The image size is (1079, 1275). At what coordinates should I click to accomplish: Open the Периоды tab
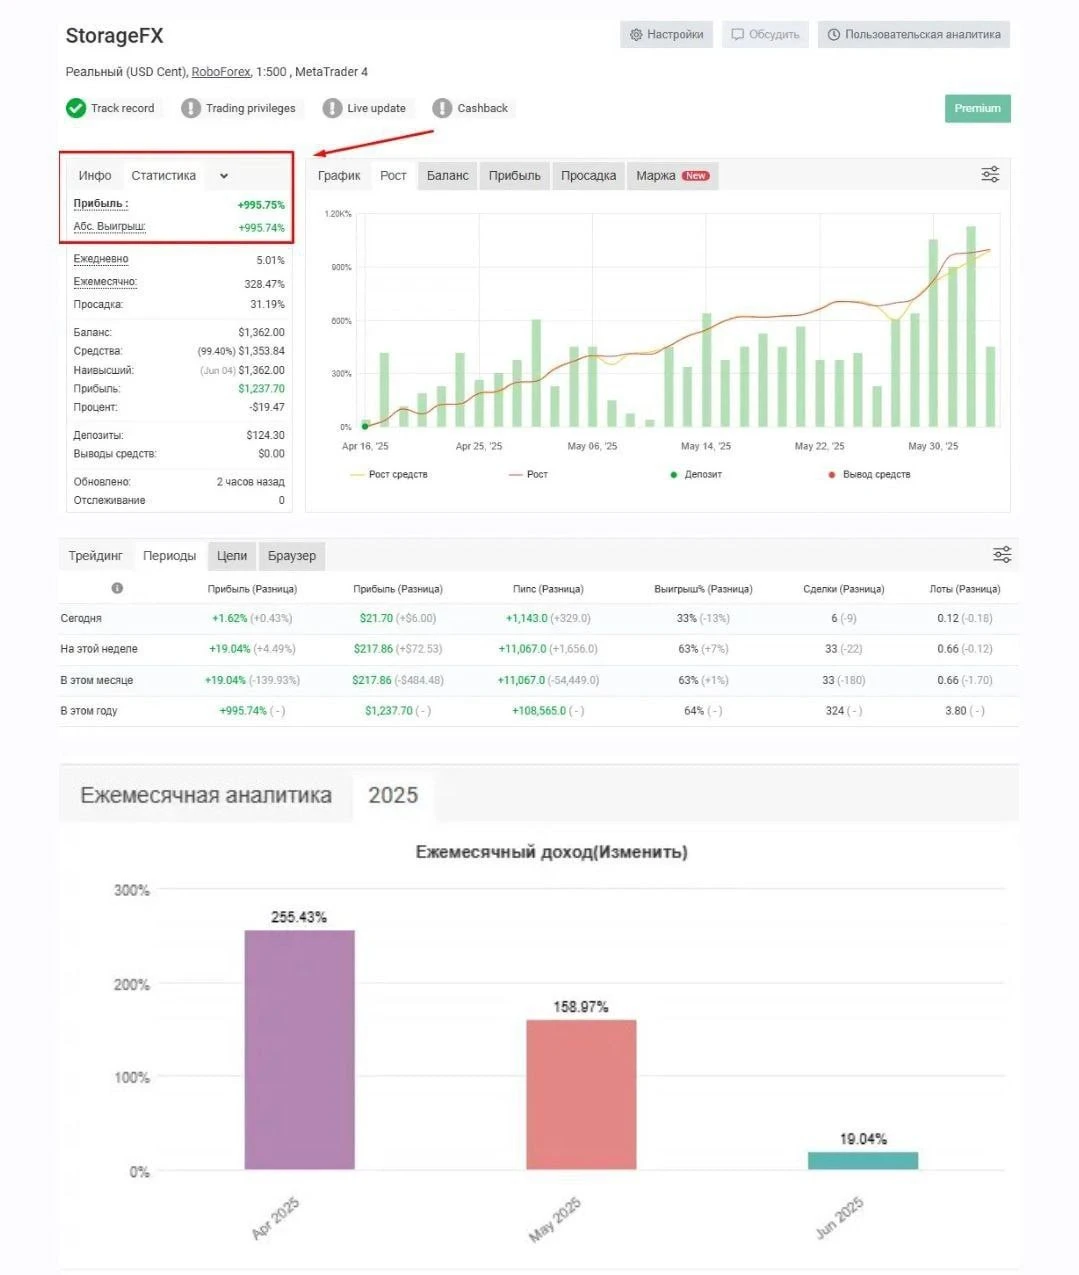169,555
